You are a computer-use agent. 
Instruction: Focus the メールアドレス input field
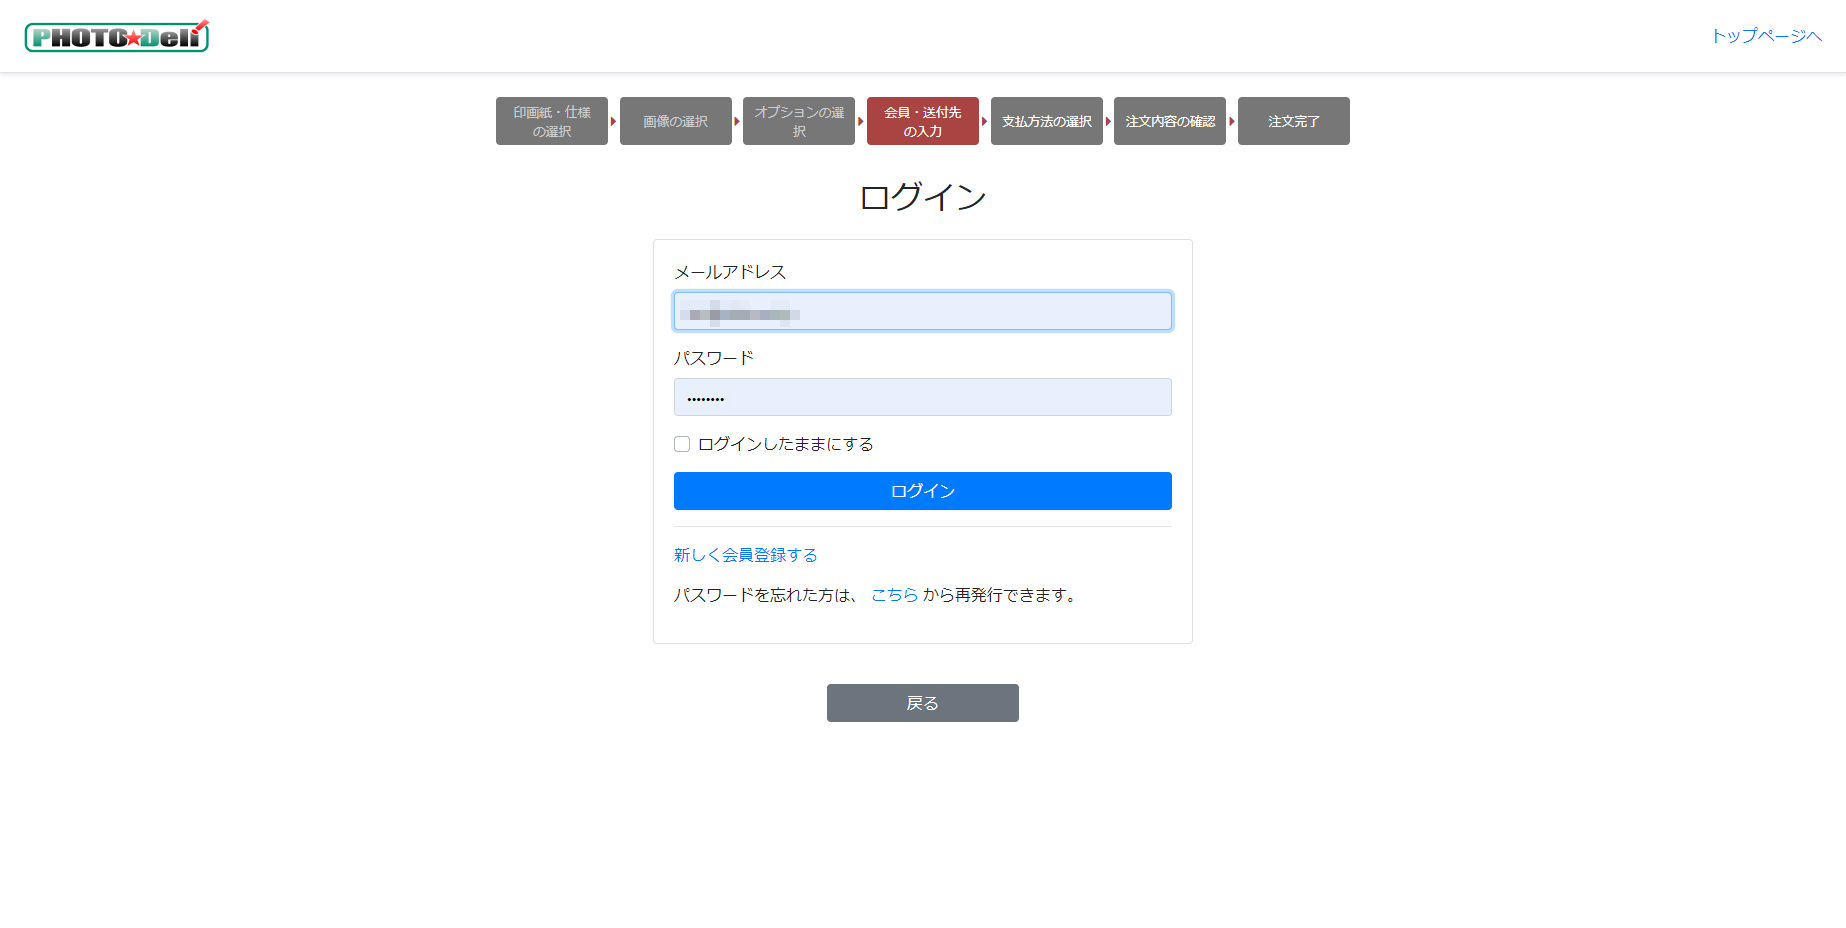[x=922, y=311]
